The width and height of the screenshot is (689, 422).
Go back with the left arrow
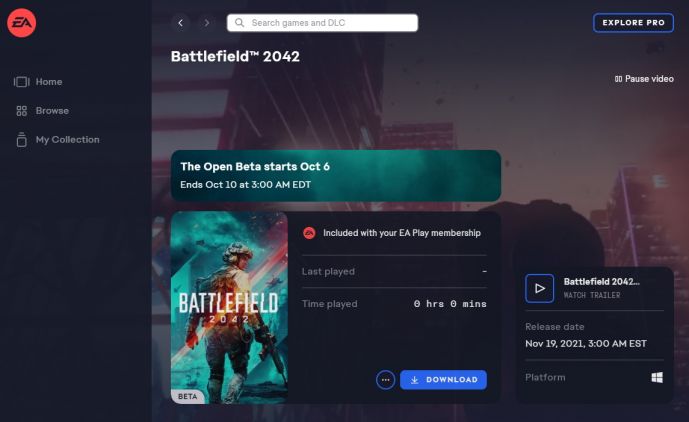[x=181, y=23]
